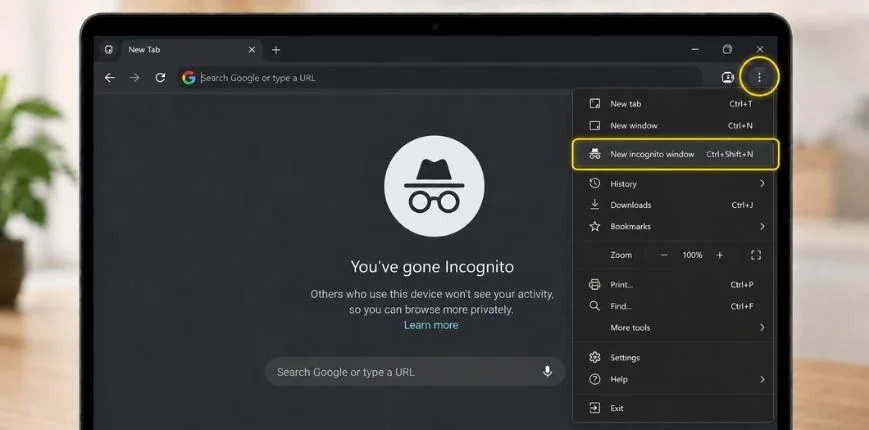Screen dimensions: 869x430
Task: Open Downloads from the menu
Action: click(673, 205)
